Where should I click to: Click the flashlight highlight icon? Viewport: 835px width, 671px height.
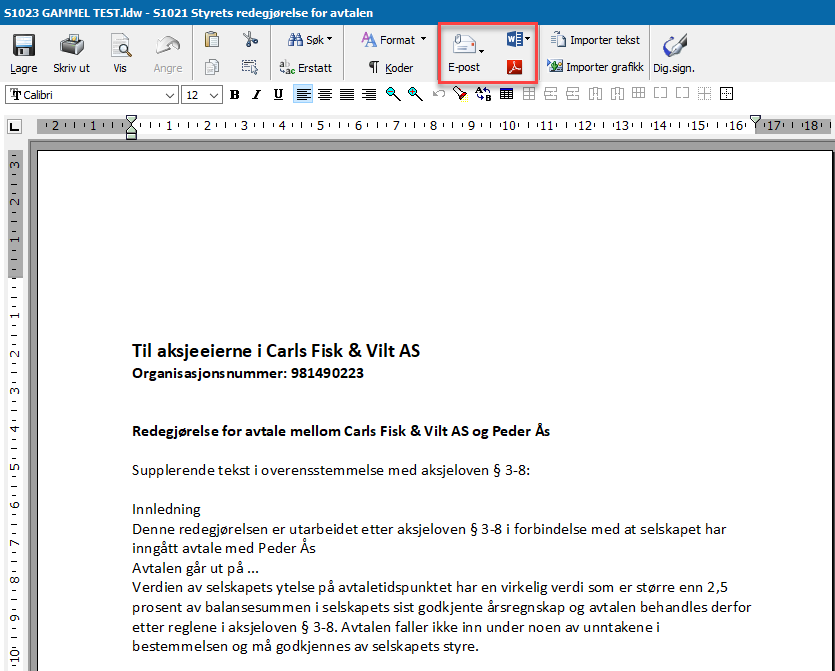460,94
